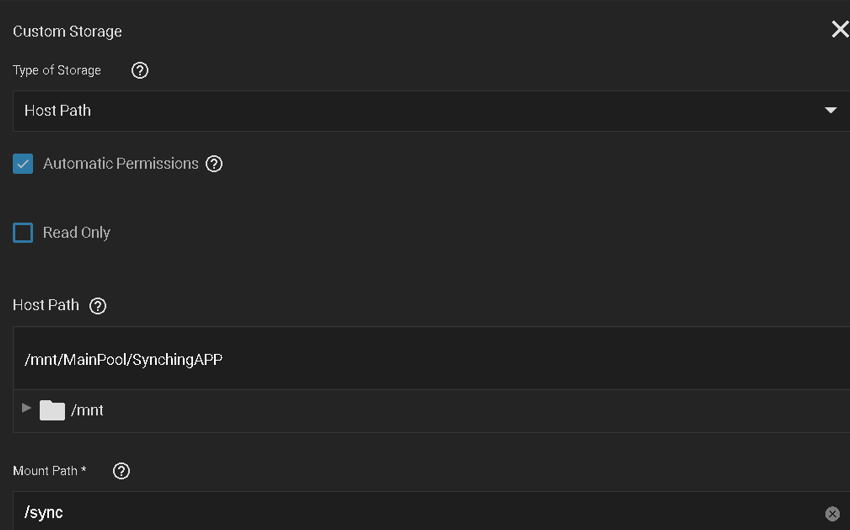
Task: Enable the Read Only checkbox
Action: [x=23, y=232]
